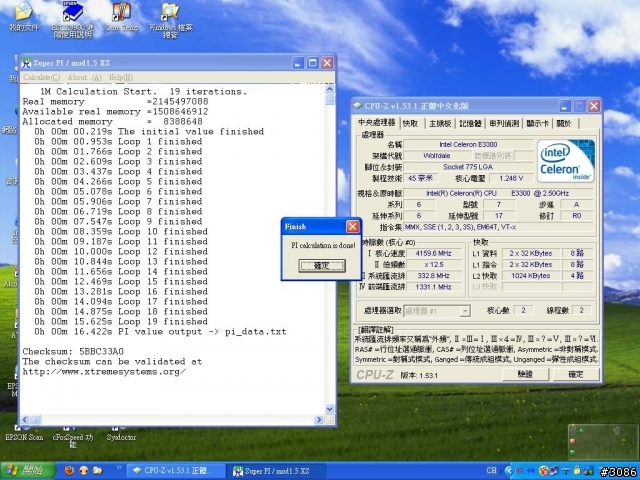Close the CPU-Z window
640x480 pixels.
(594, 106)
